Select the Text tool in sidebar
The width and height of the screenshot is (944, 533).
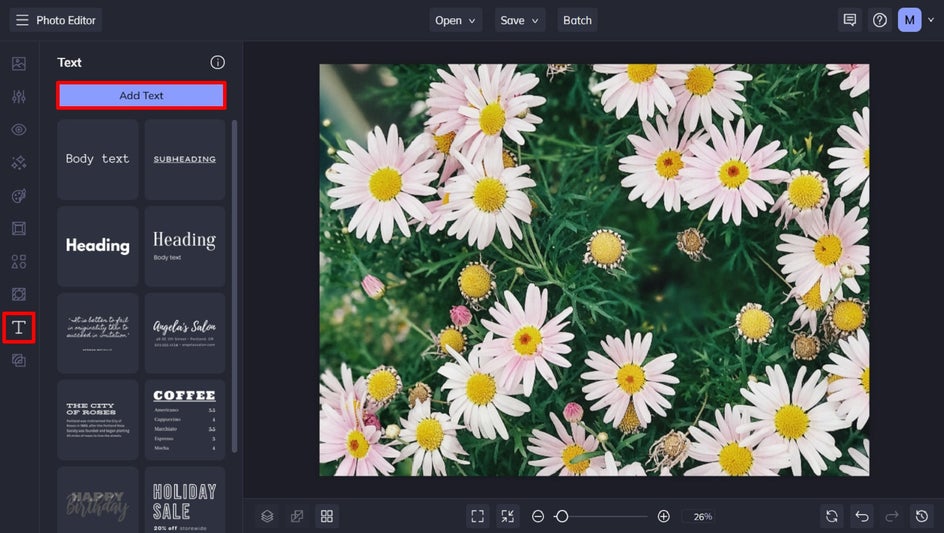pyautogui.click(x=18, y=328)
